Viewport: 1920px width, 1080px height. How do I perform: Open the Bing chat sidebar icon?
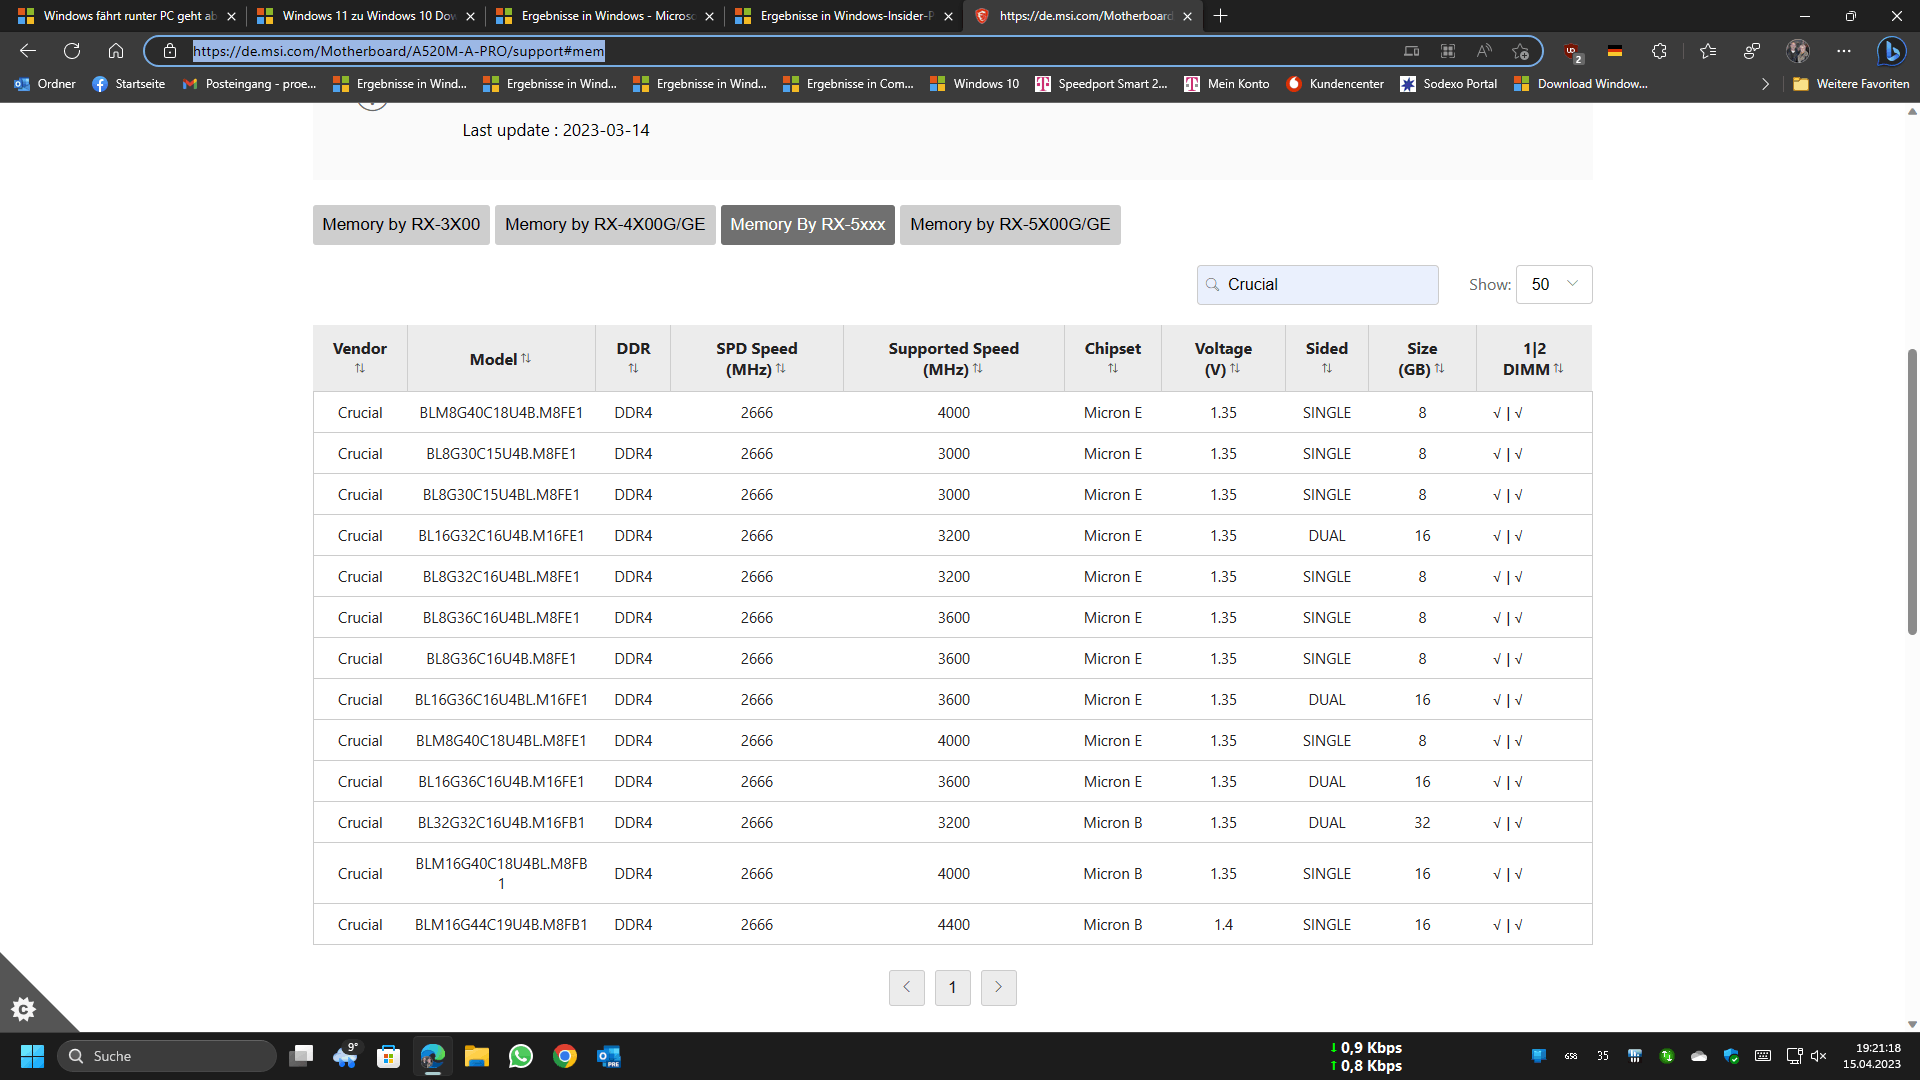(x=1890, y=51)
